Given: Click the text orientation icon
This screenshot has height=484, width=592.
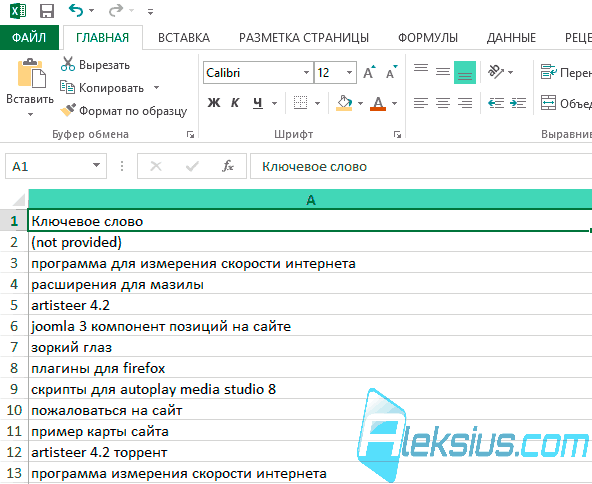Looking at the screenshot, I should (x=496, y=71).
